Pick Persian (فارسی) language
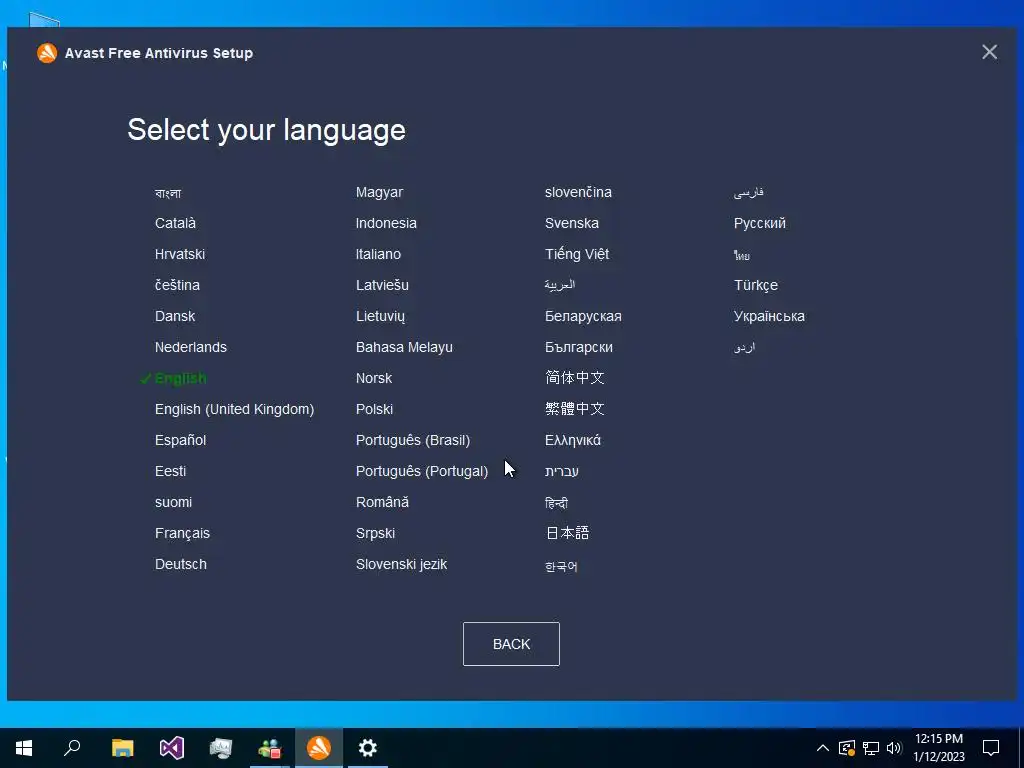The height and width of the screenshot is (768, 1024). (x=748, y=193)
